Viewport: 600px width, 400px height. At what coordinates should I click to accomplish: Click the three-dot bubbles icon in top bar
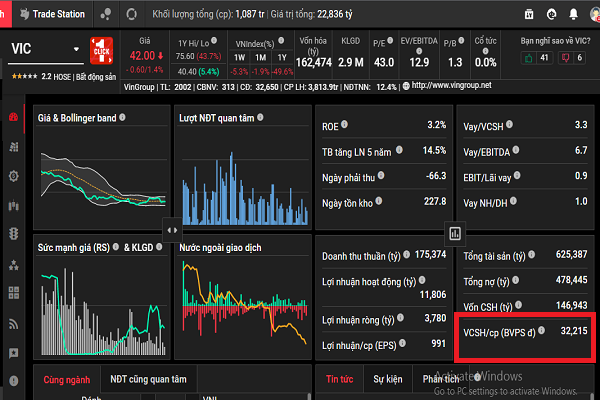pos(106,14)
